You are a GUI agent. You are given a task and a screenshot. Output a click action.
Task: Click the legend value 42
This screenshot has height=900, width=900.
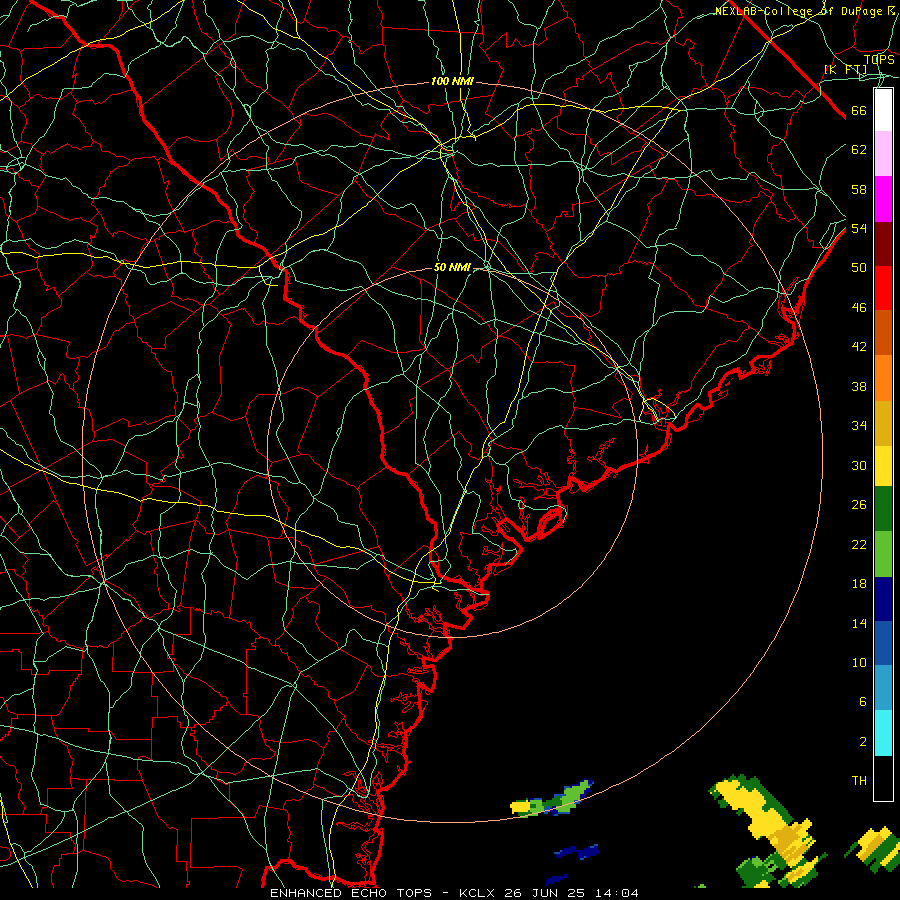(859, 346)
